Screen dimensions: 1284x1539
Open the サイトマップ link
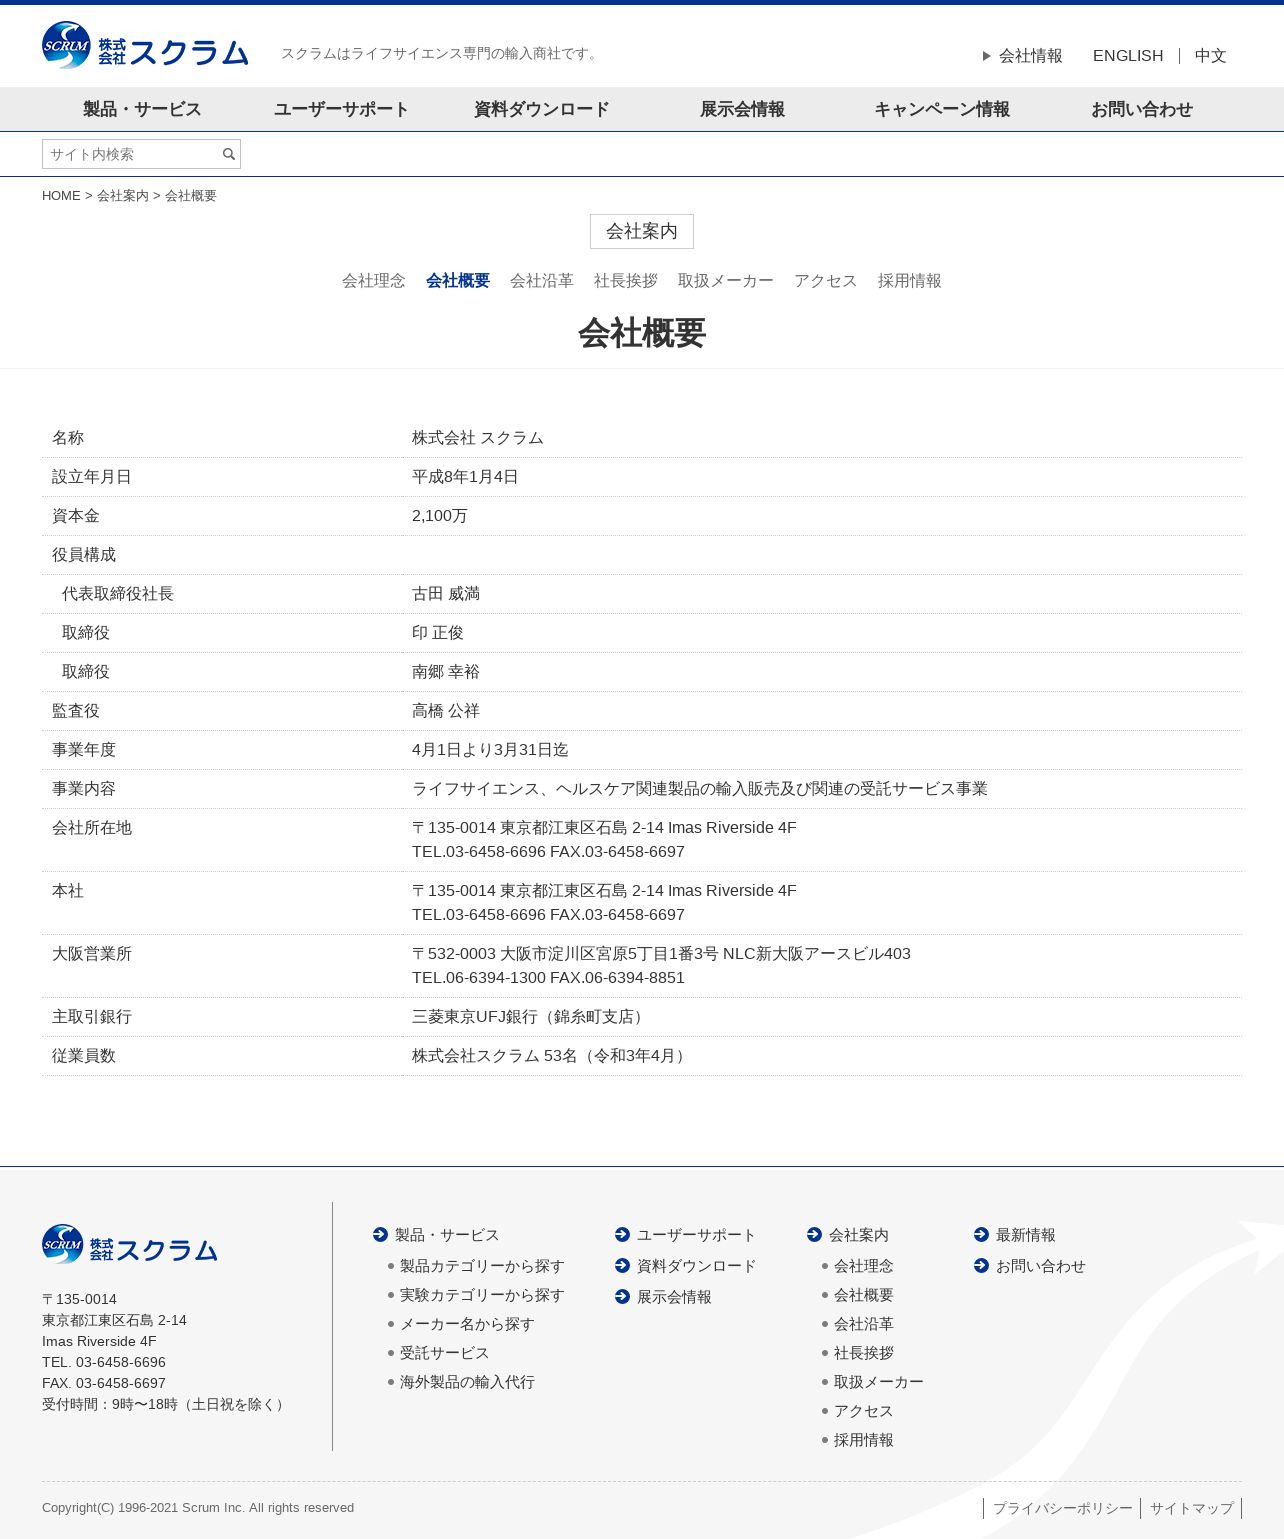pyautogui.click(x=1192, y=1508)
